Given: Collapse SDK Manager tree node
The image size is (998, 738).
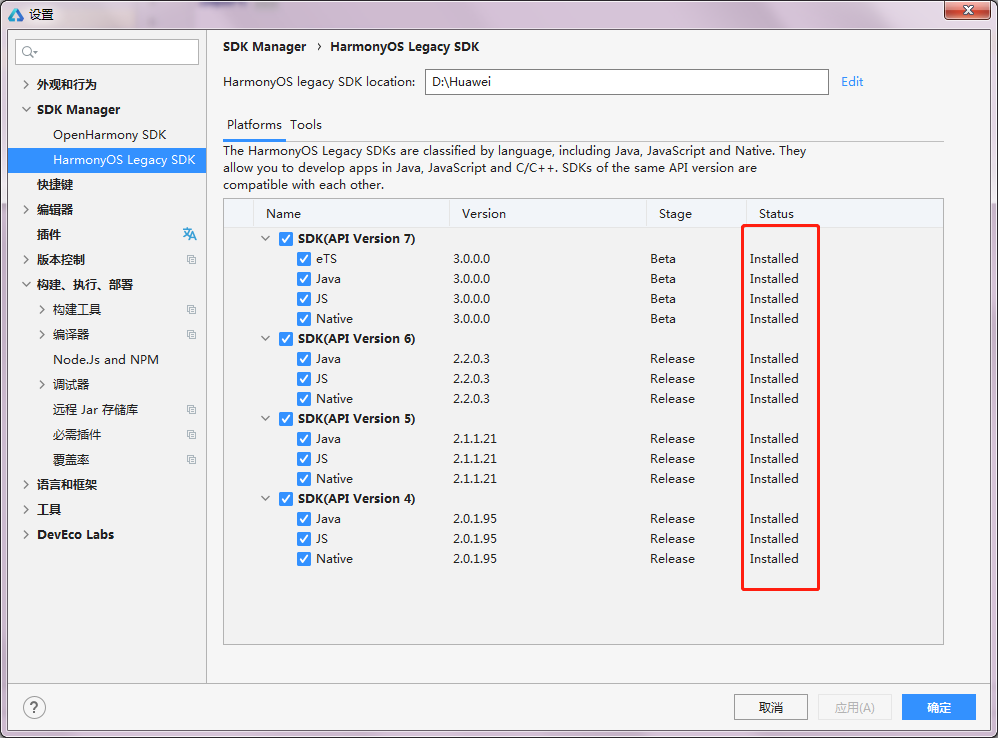Looking at the screenshot, I should click(26, 109).
